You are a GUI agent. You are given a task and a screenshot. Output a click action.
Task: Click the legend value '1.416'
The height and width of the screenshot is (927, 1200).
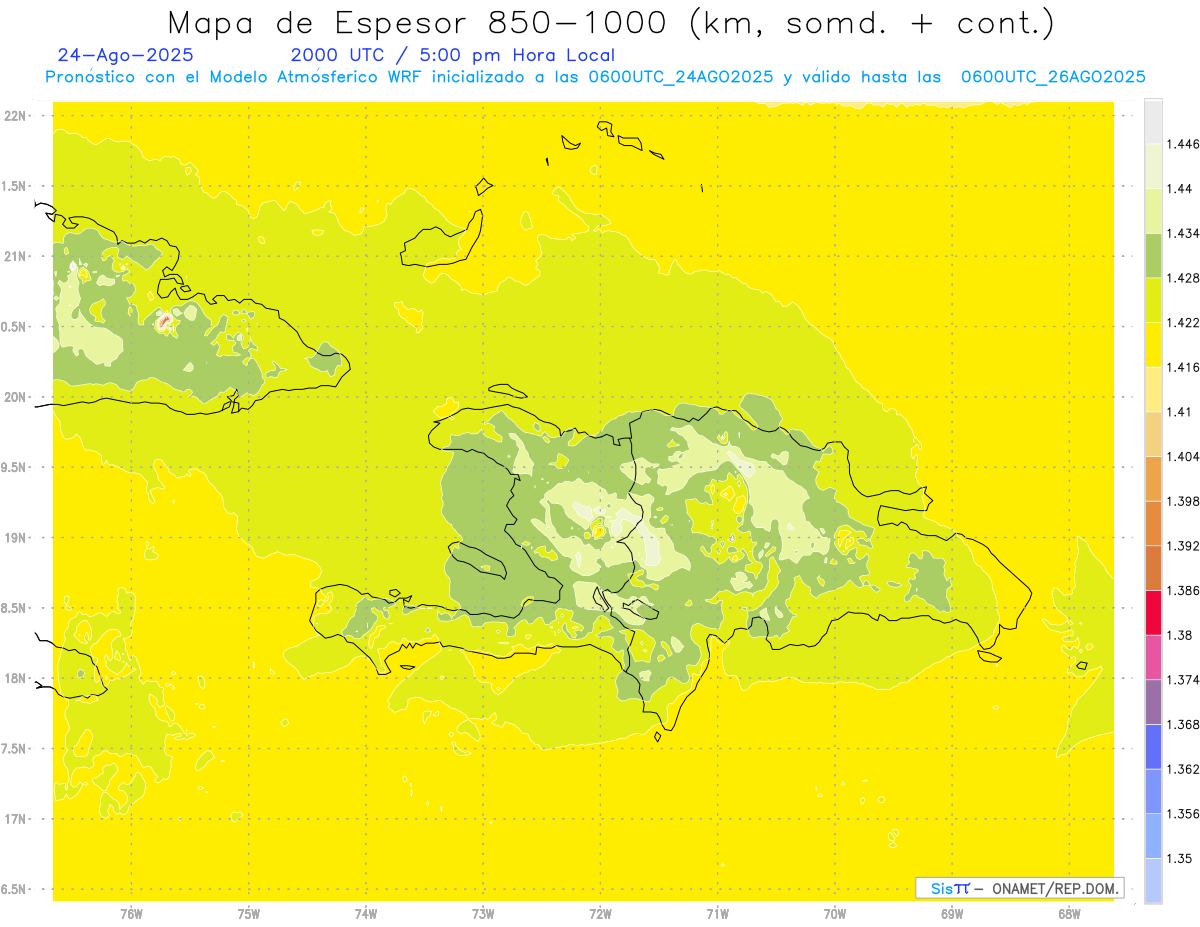(1183, 367)
